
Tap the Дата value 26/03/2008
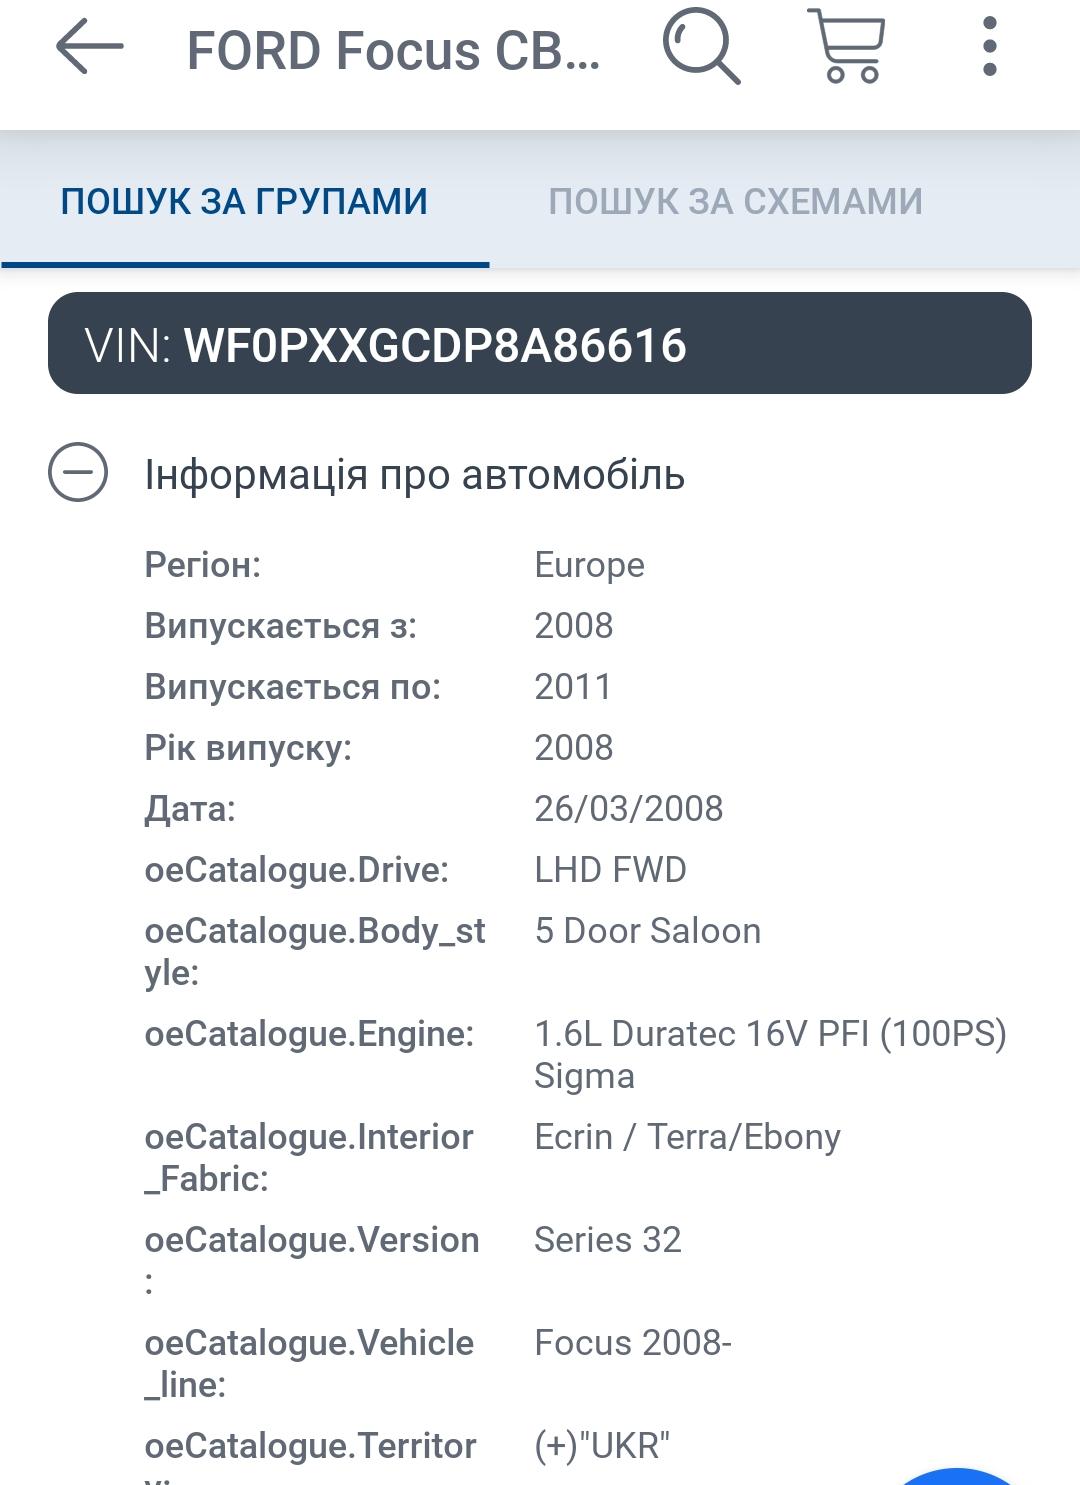628,808
